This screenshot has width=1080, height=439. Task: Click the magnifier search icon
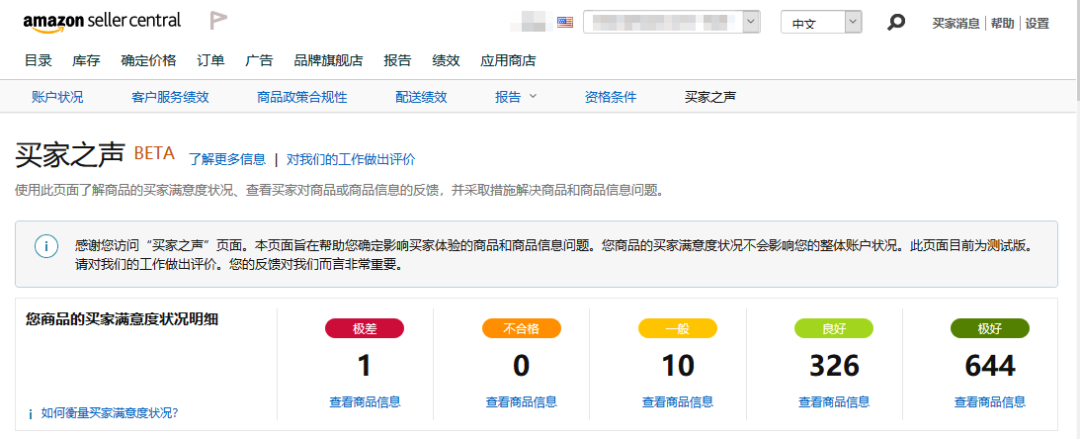click(896, 22)
